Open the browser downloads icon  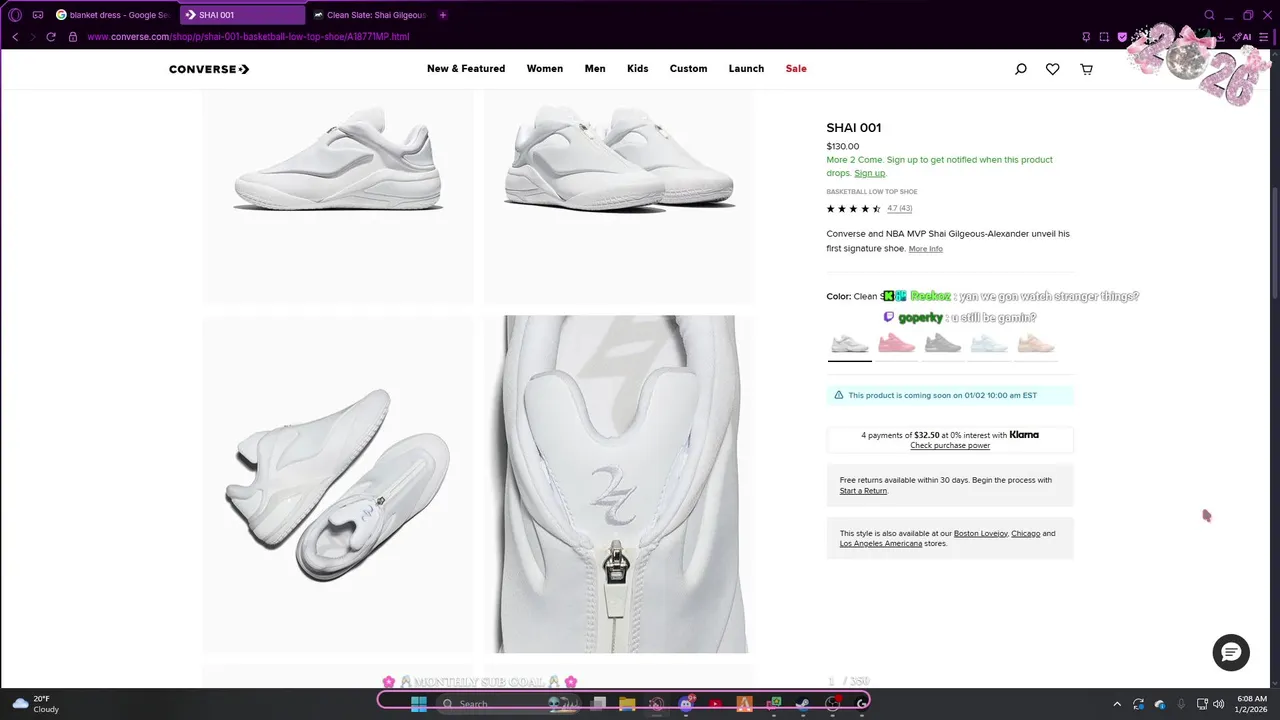(x=1220, y=37)
